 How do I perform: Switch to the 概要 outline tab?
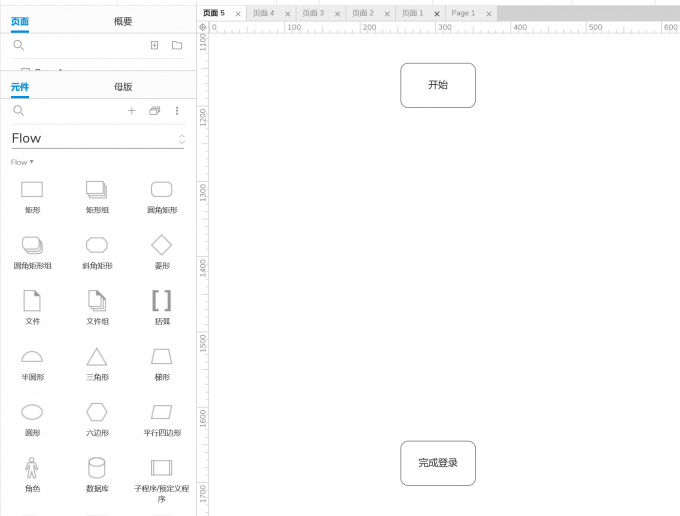coord(123,21)
